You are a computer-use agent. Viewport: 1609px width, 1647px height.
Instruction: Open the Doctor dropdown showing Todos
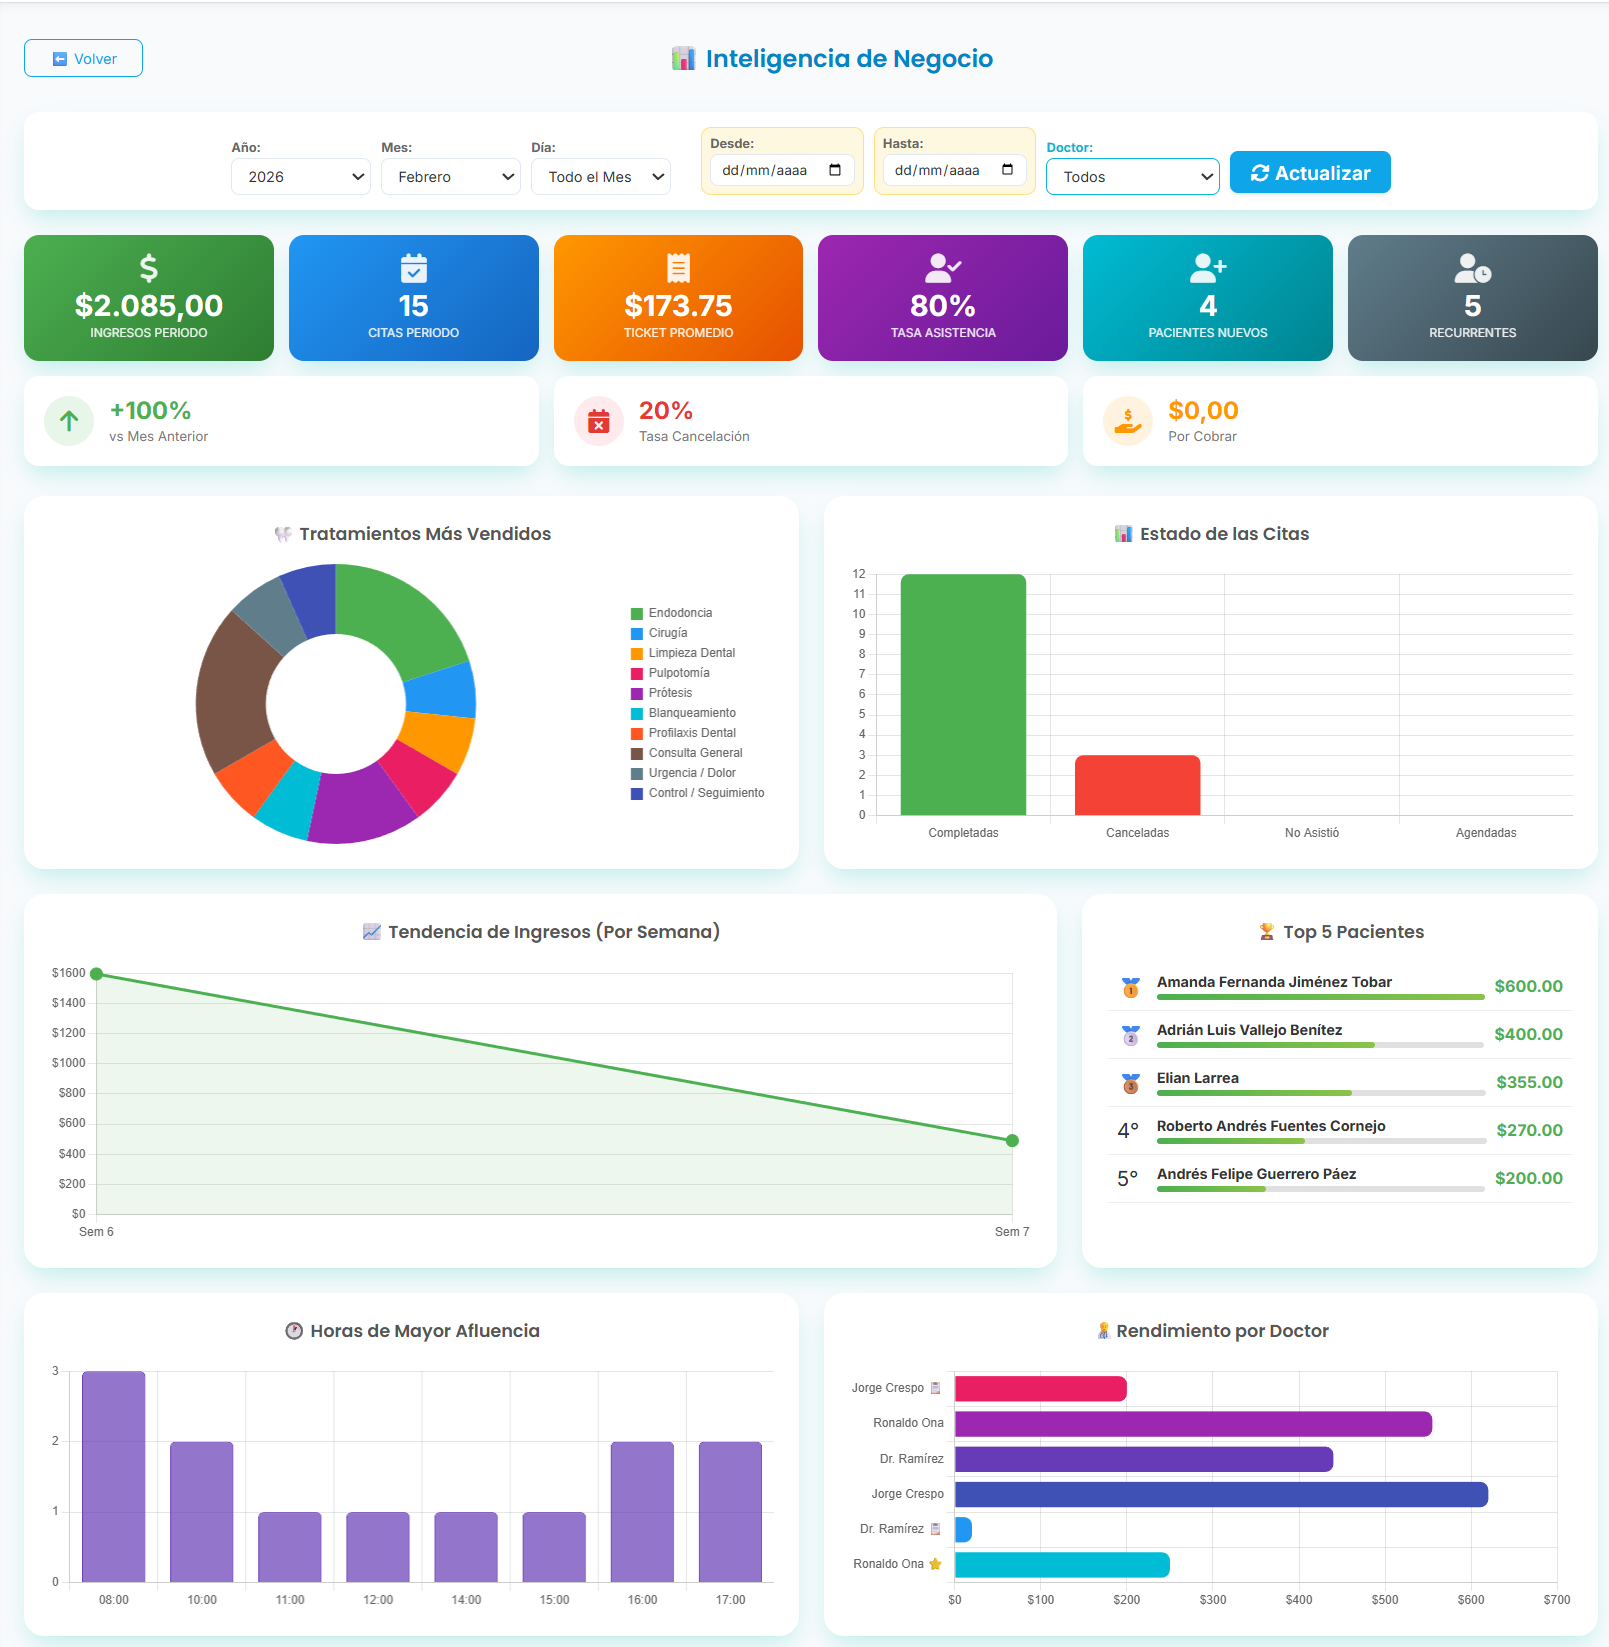(x=1132, y=177)
